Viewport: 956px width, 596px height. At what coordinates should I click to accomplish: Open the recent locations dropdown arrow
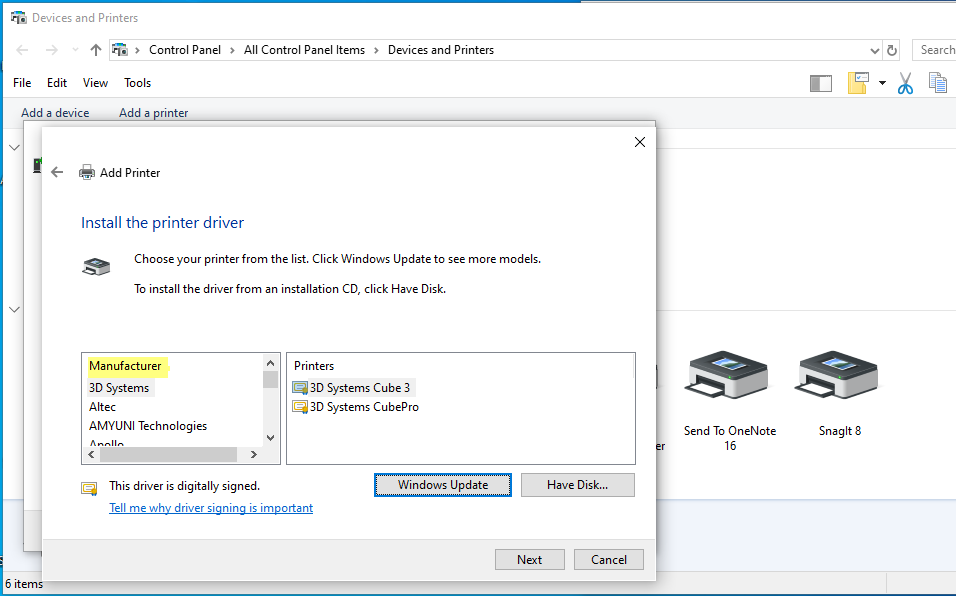tap(75, 50)
